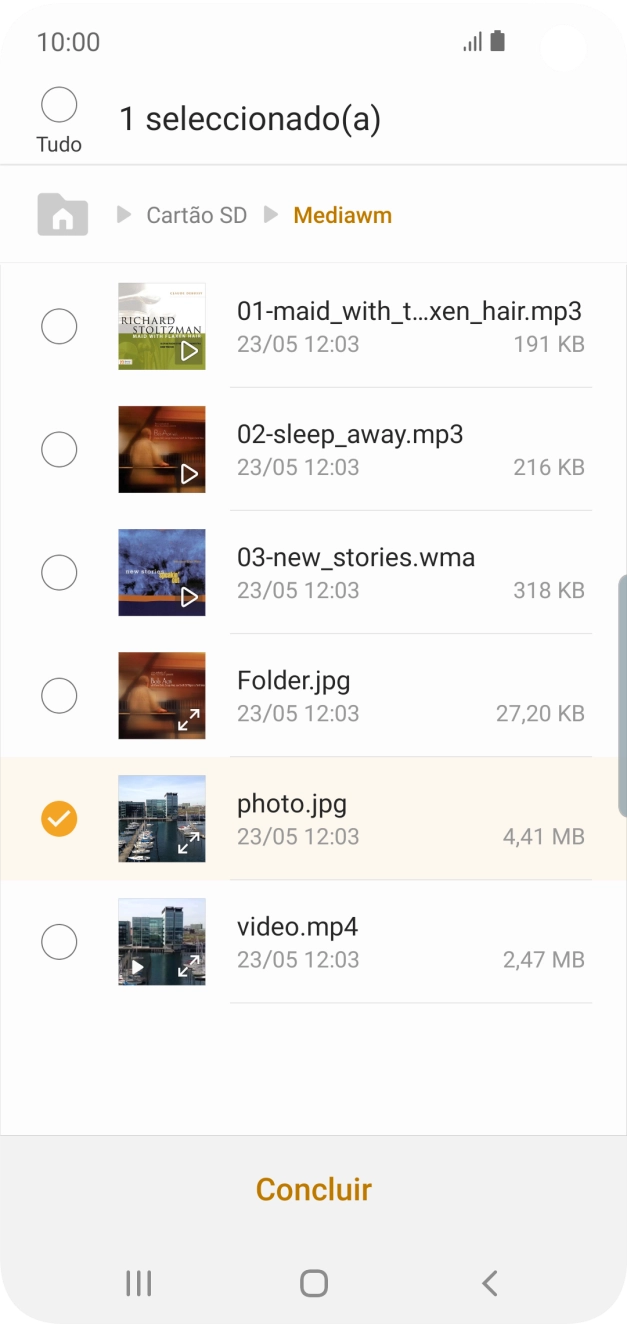This screenshot has height=1324, width=627.
Task: Tap the photo.jpg marina thumbnail
Action: pos(161,819)
